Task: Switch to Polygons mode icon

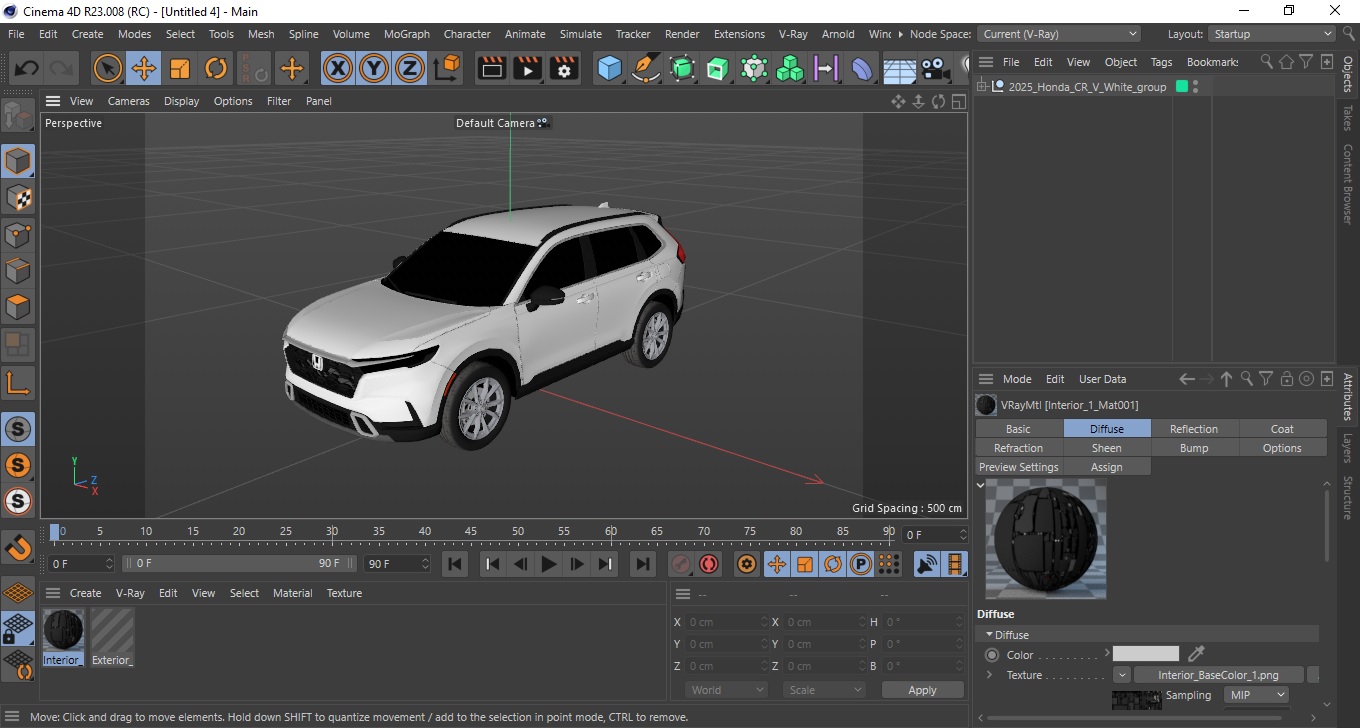Action: [x=17, y=307]
